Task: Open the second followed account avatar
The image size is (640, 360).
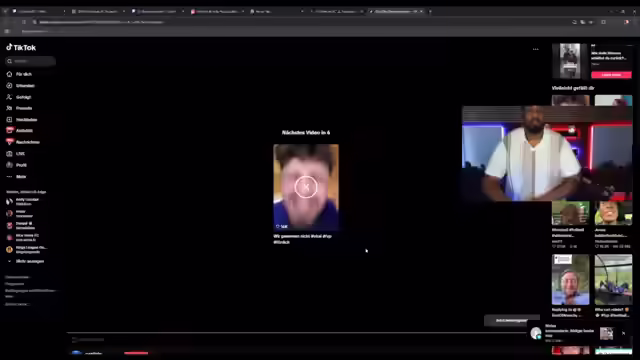Action: [x=9, y=213]
